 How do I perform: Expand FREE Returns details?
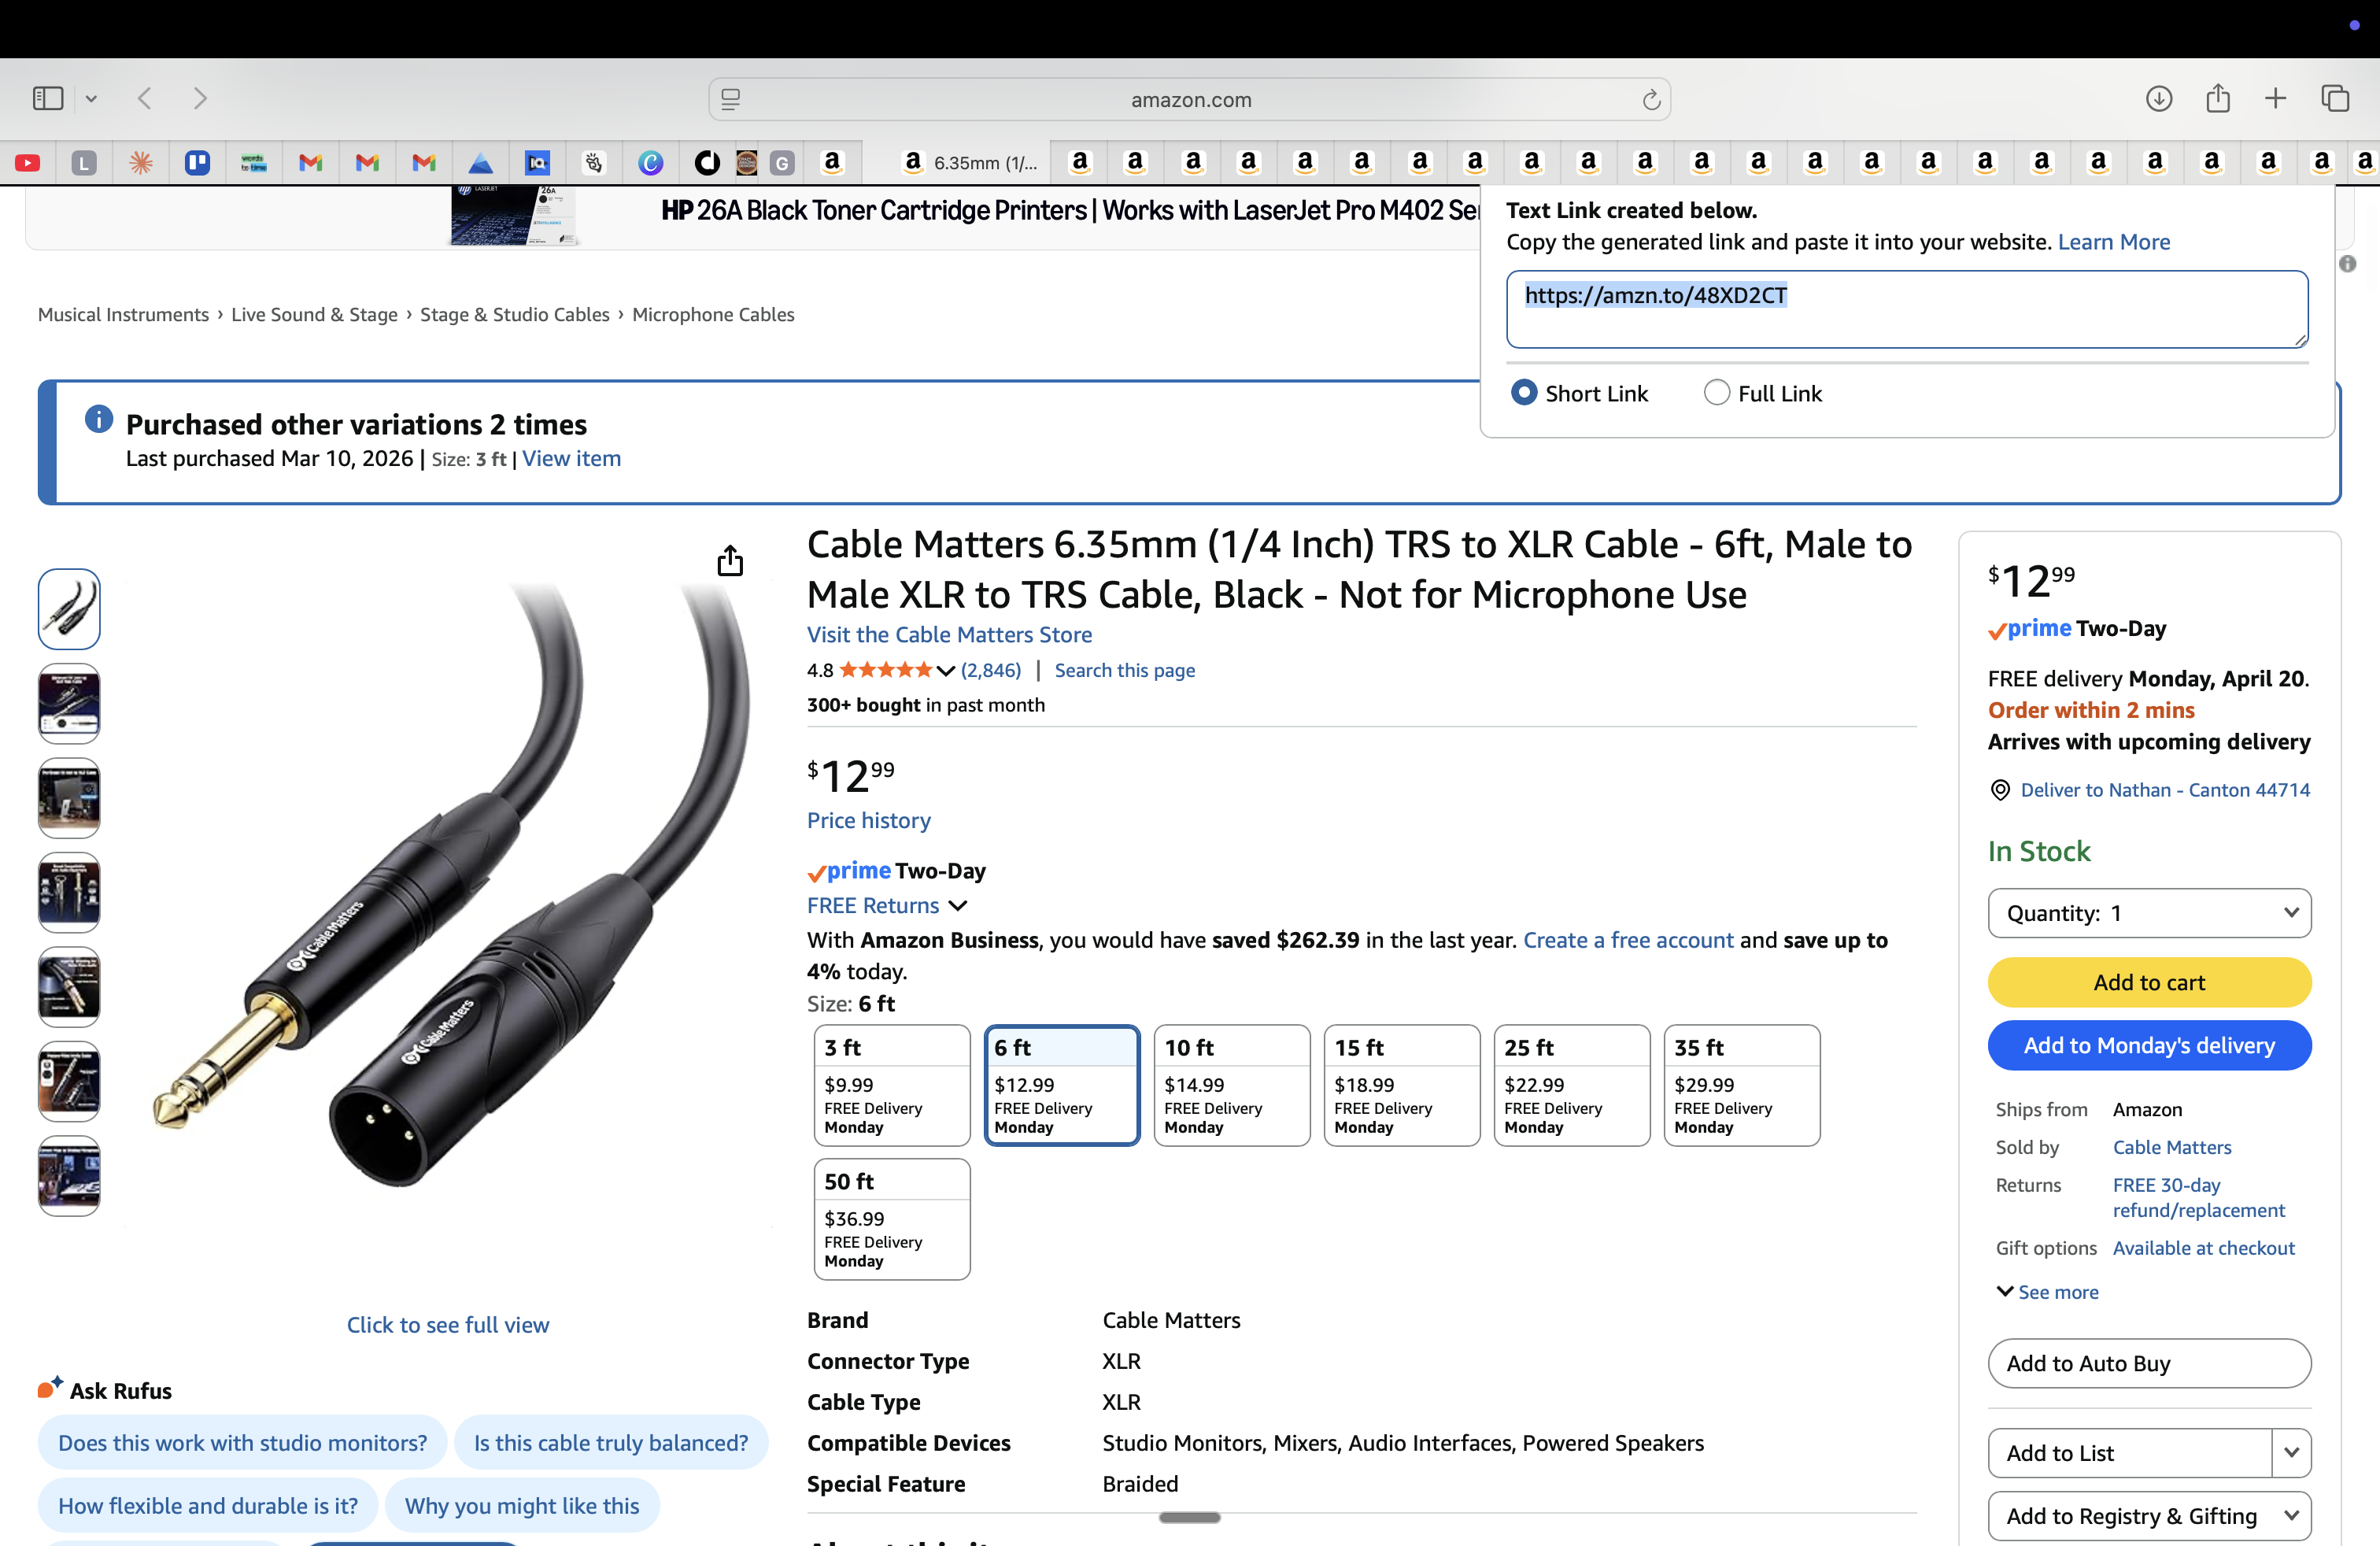887,905
